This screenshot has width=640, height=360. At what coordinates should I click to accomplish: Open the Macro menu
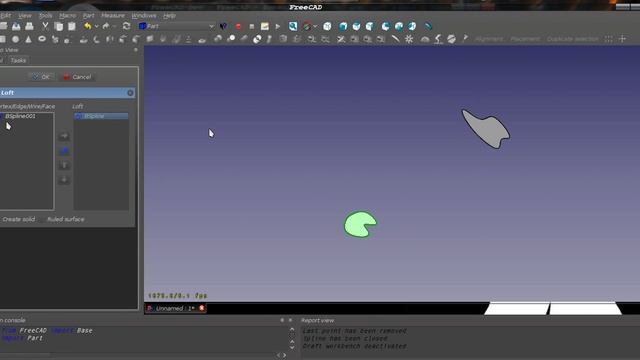(x=67, y=16)
